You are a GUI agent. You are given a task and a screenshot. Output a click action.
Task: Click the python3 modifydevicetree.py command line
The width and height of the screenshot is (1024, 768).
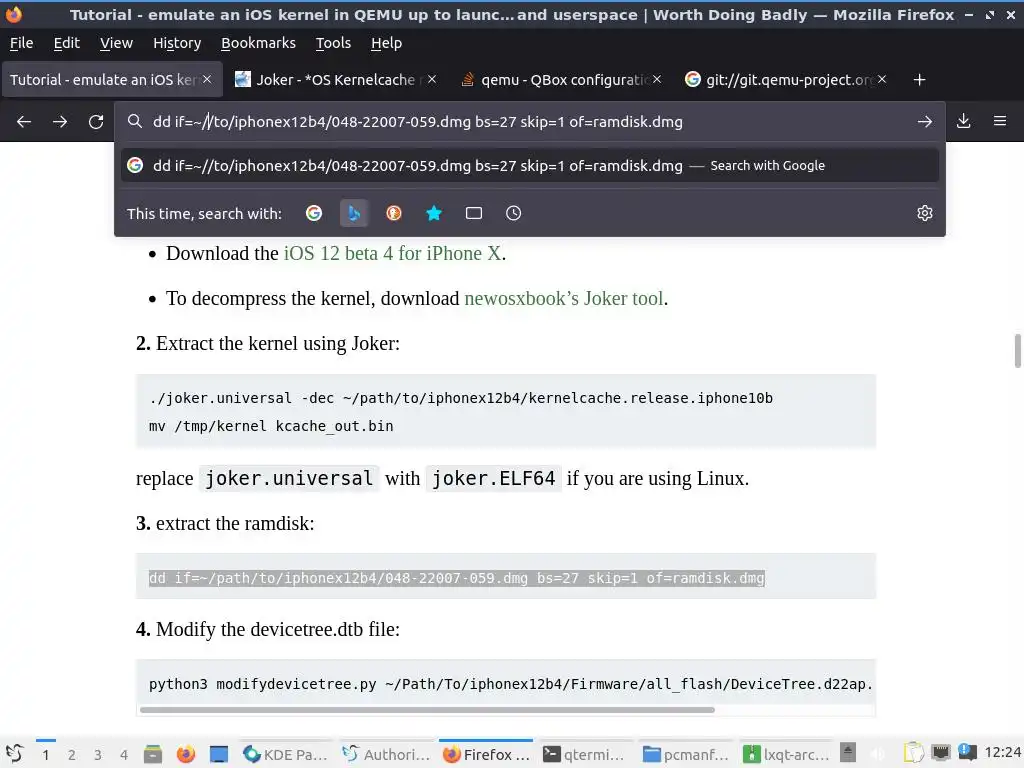pos(511,684)
